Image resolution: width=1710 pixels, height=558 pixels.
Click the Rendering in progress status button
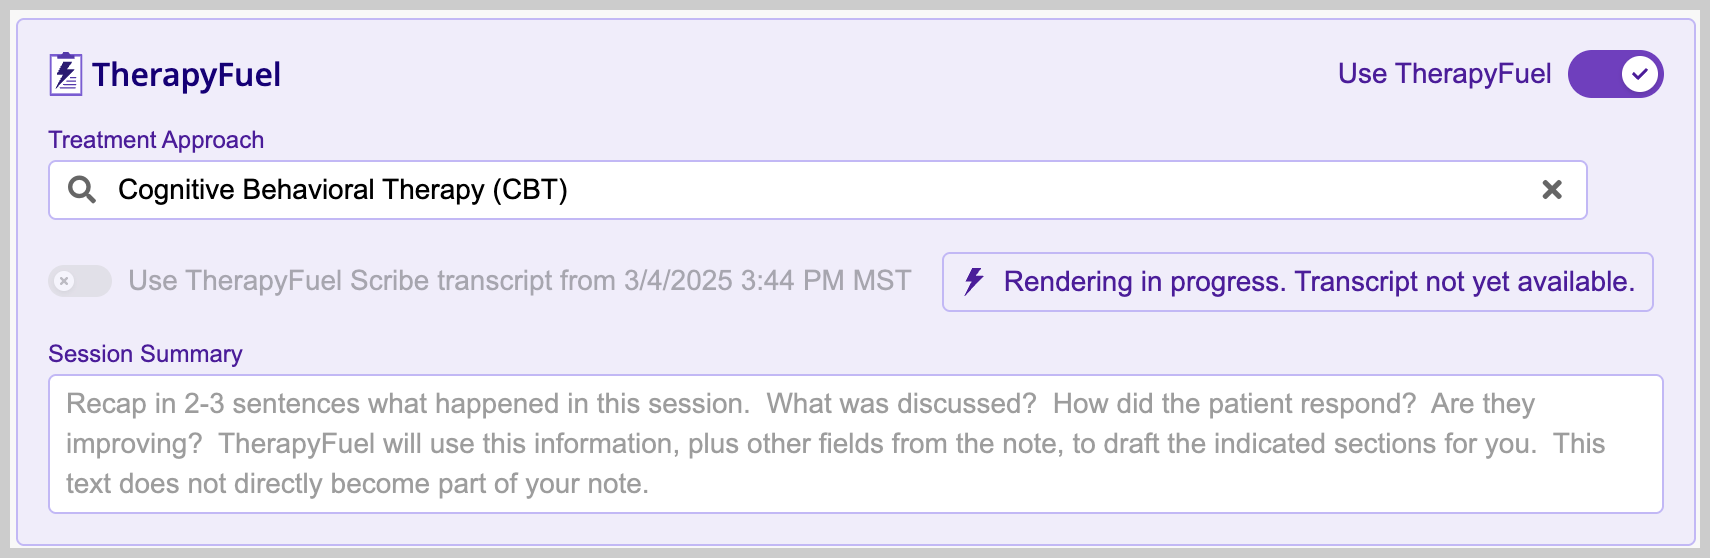[x=1297, y=282]
